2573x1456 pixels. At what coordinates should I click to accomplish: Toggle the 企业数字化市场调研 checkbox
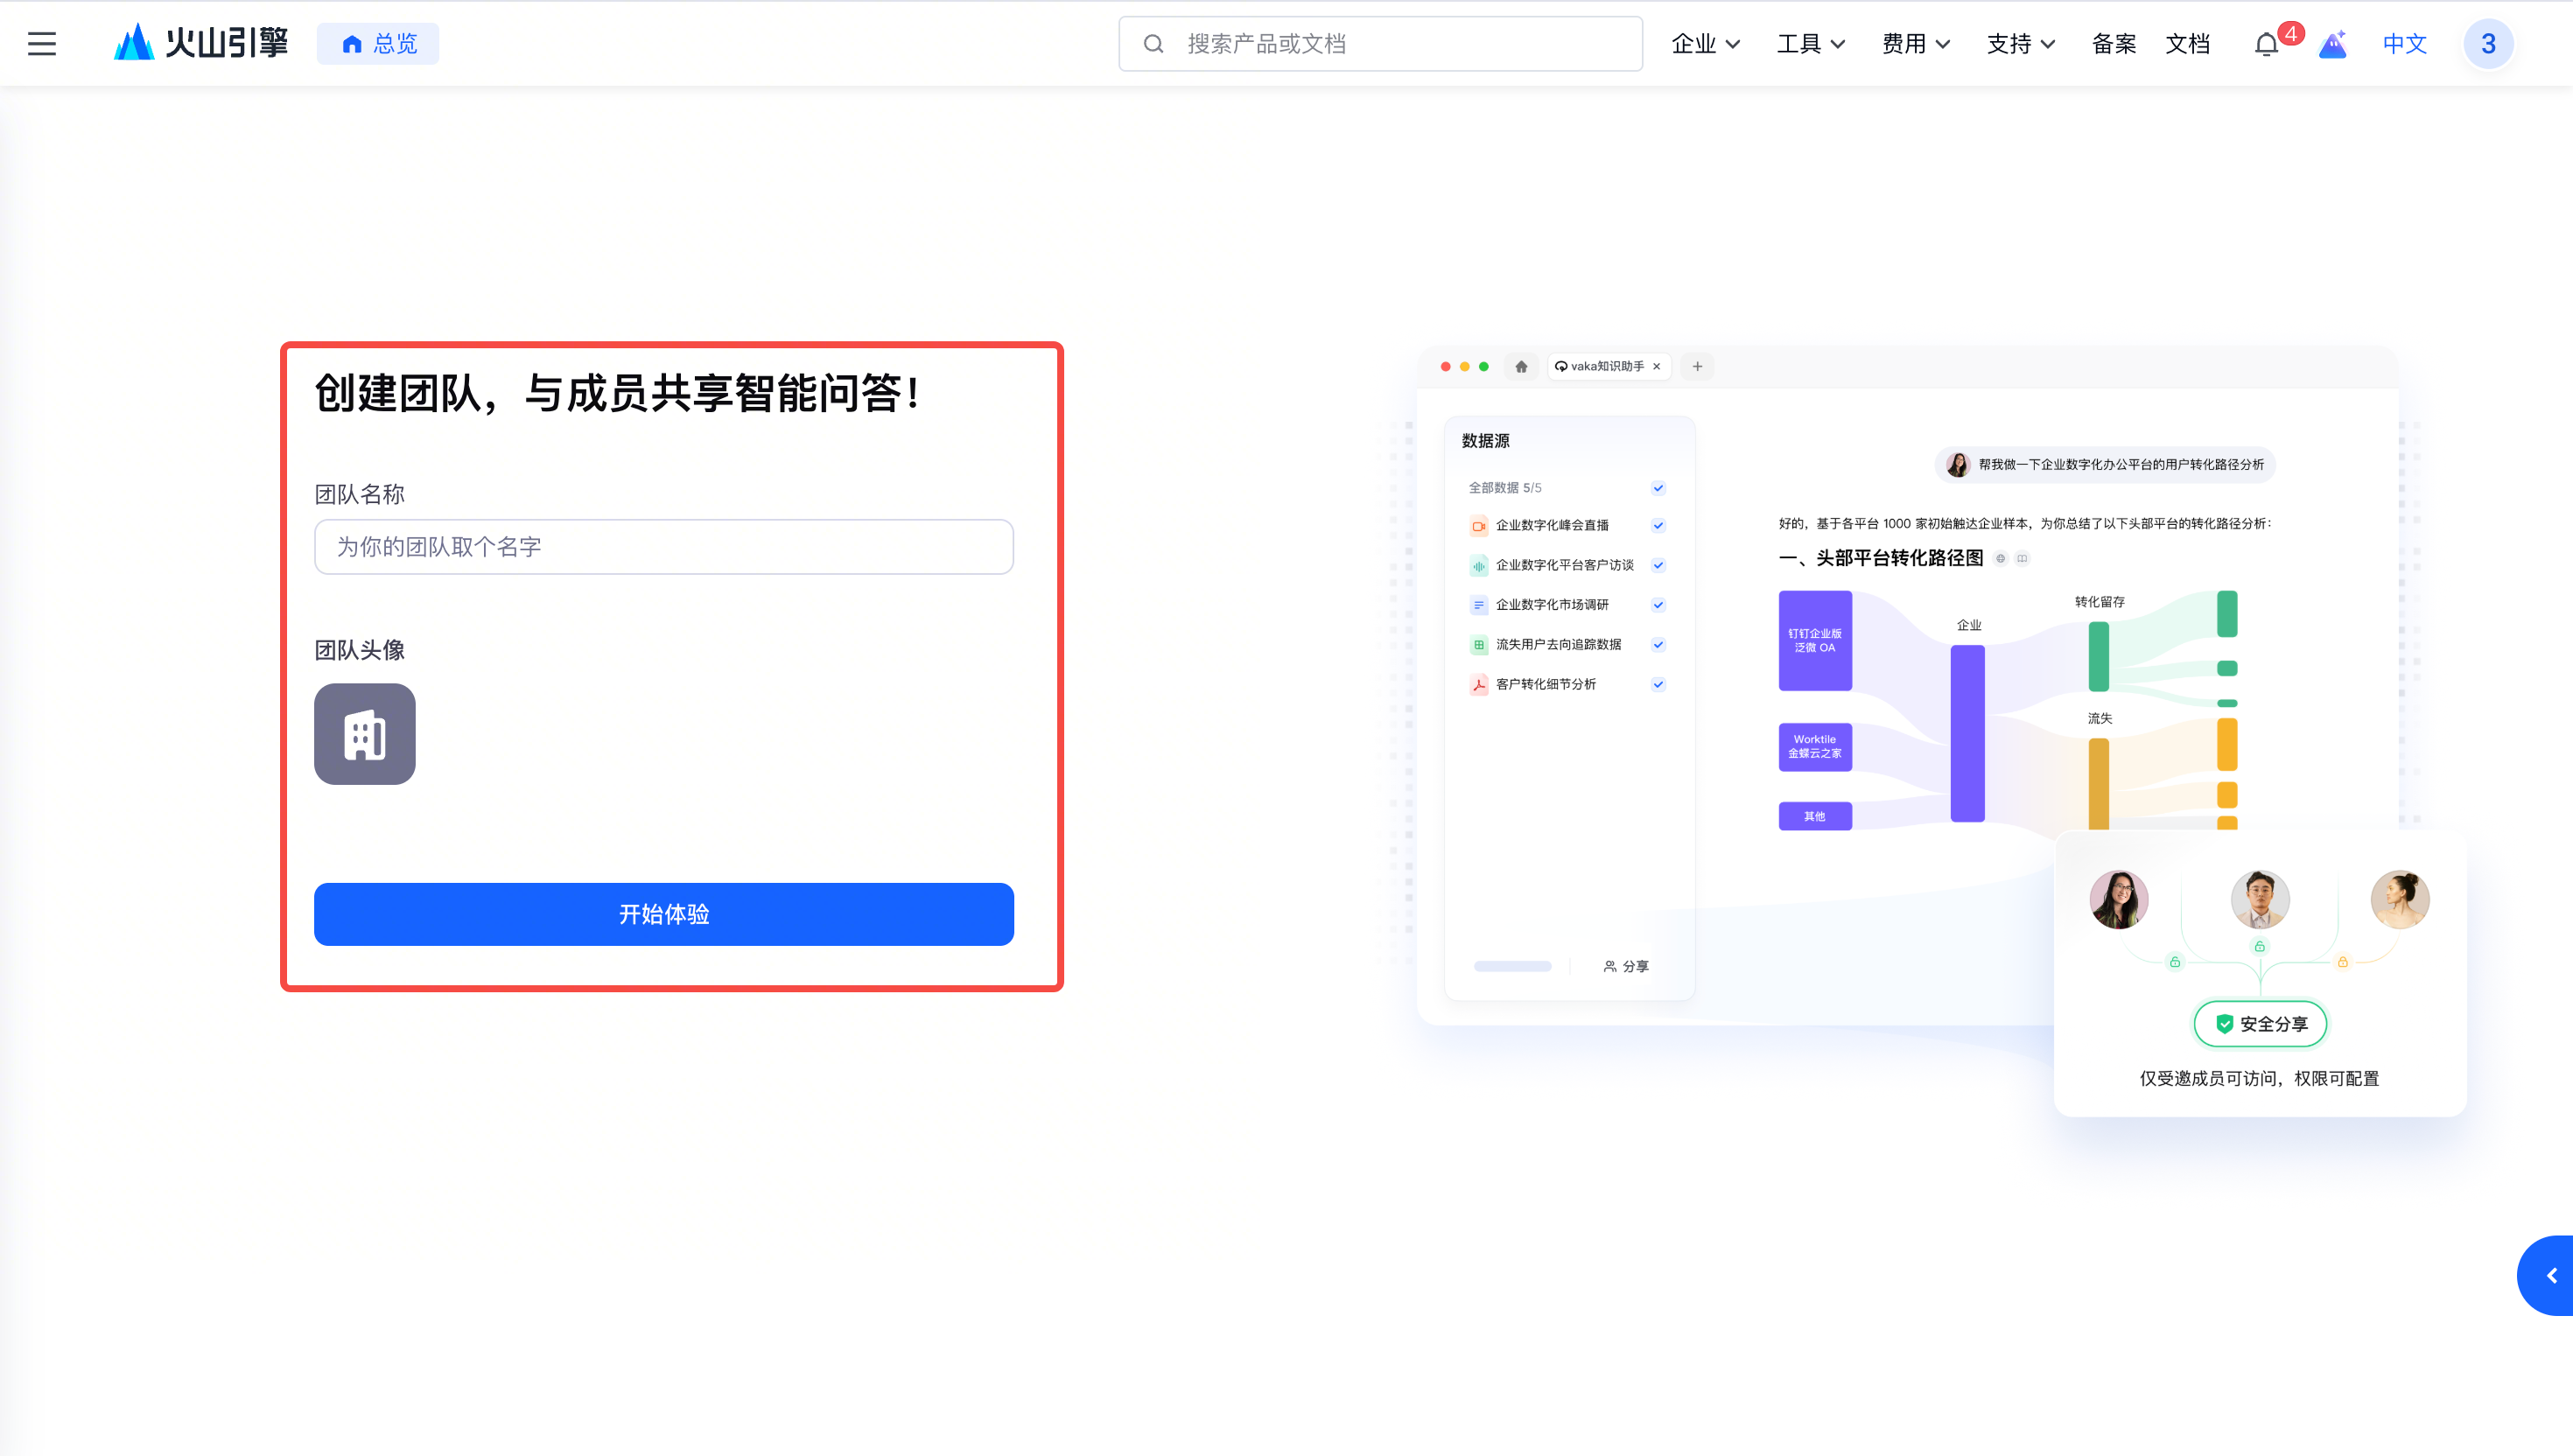[1658, 605]
